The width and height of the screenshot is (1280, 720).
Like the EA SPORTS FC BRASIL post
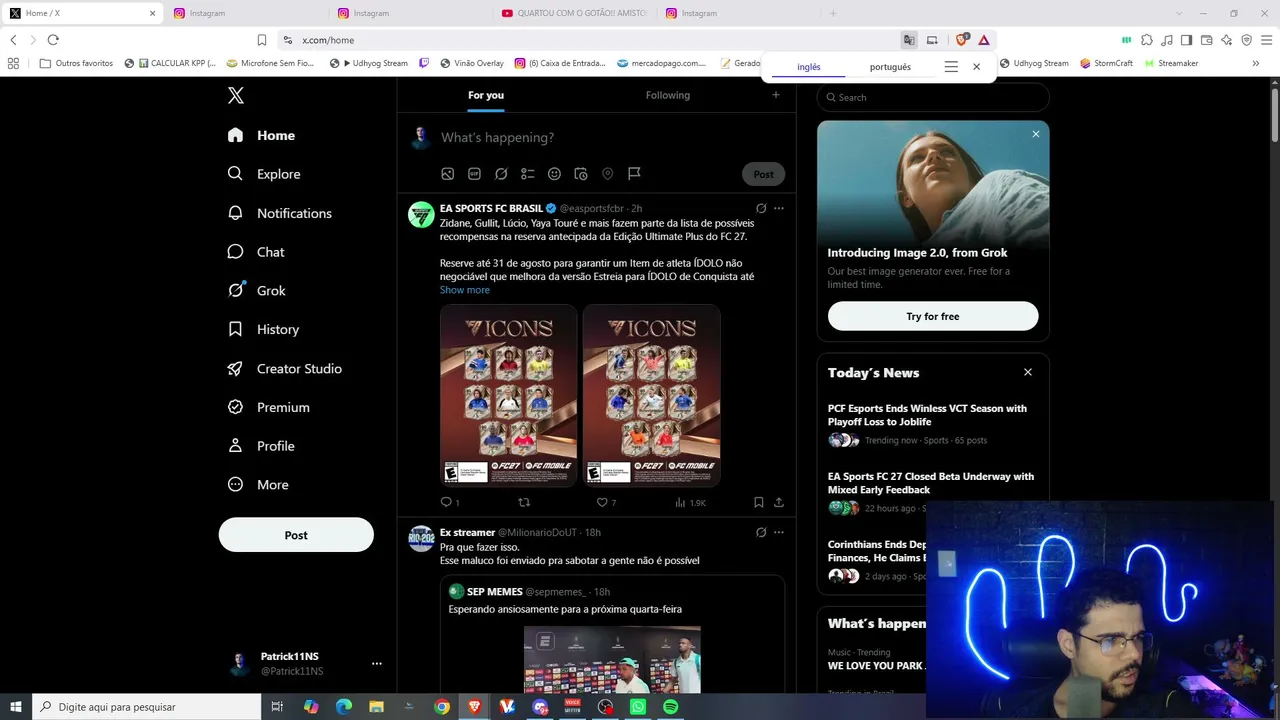[602, 502]
